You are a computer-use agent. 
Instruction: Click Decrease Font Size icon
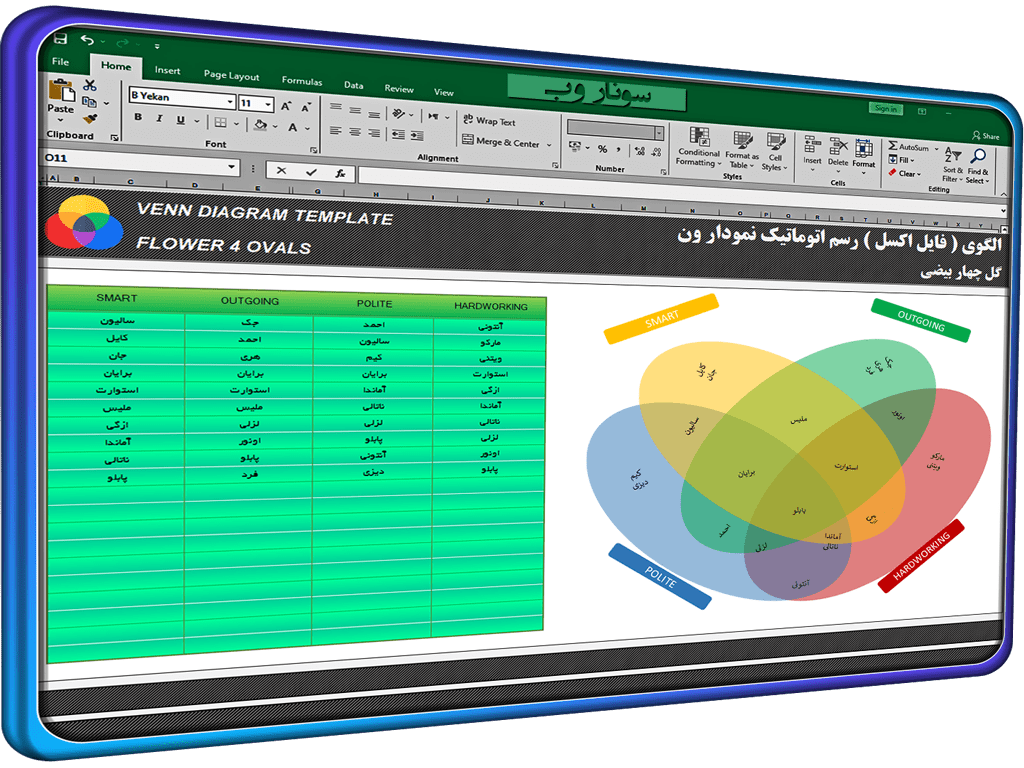[306, 107]
